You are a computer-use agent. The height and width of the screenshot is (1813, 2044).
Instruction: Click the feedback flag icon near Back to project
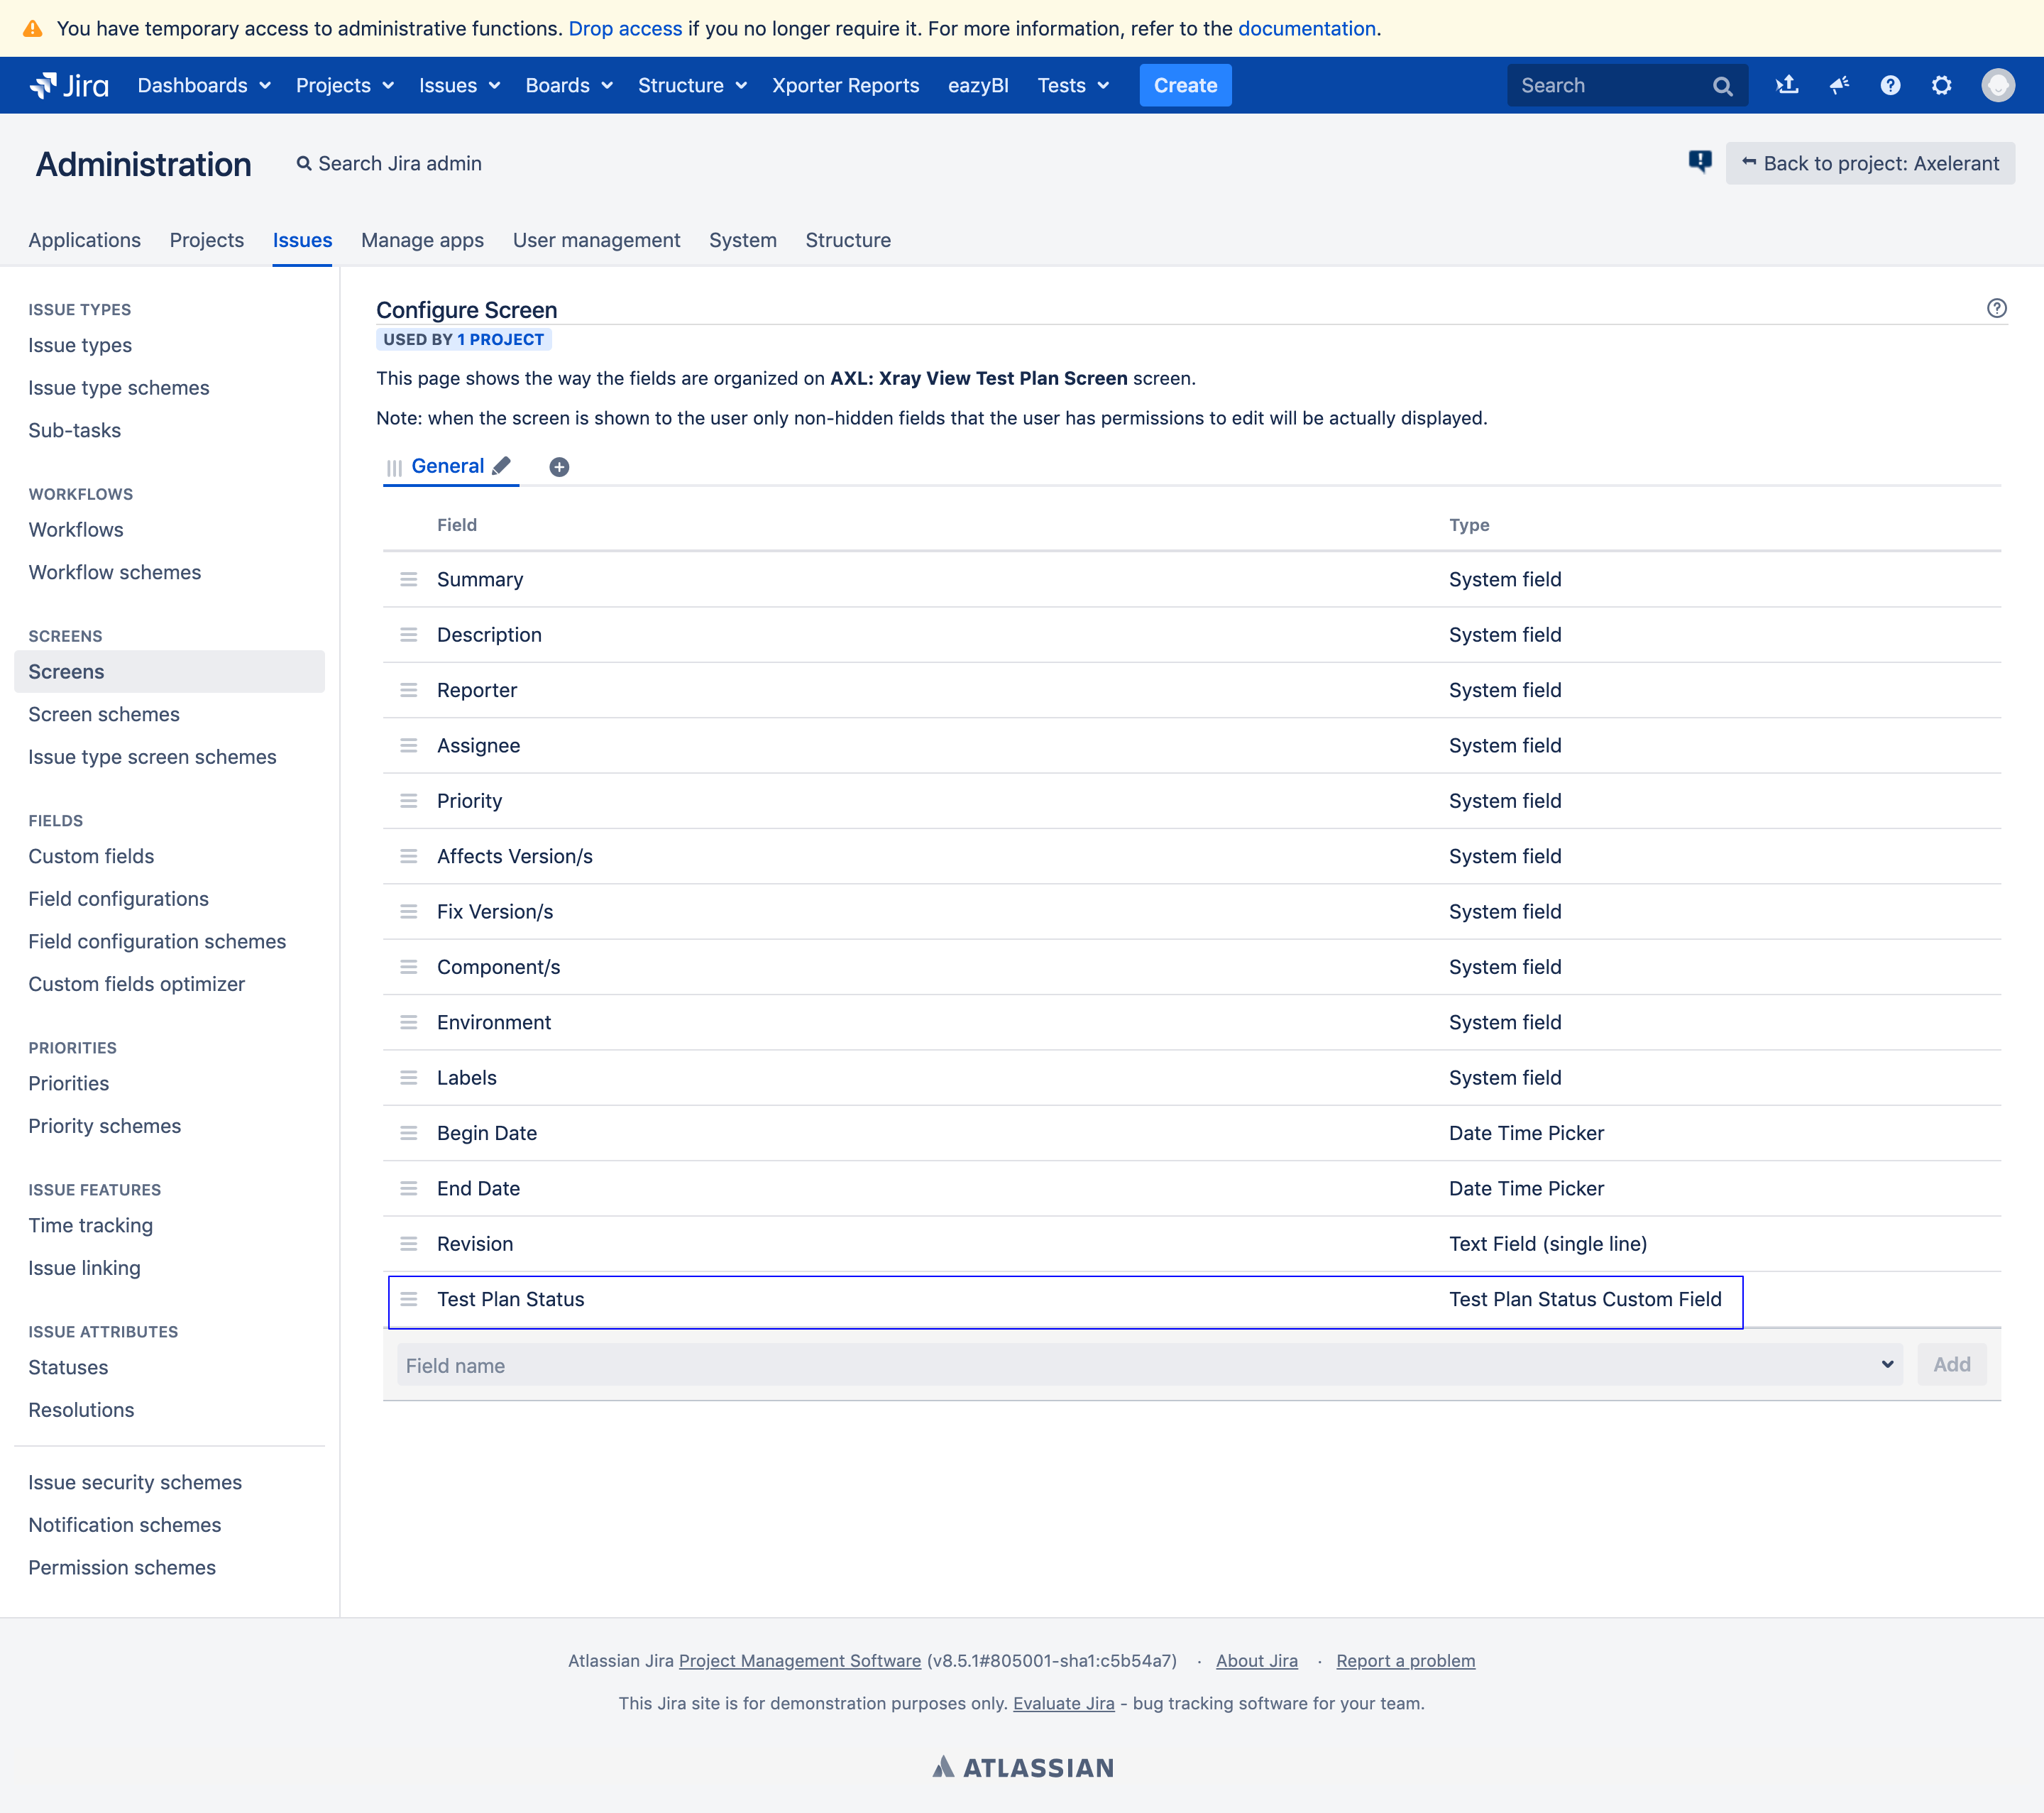coord(1700,162)
